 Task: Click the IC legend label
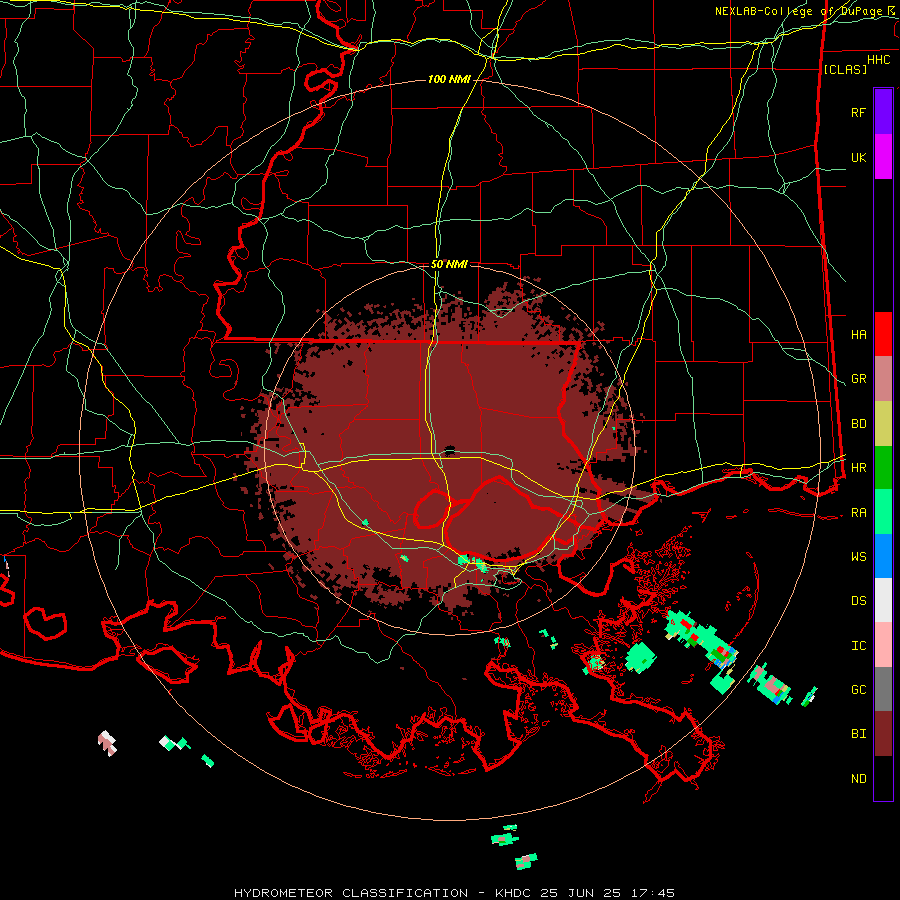tap(858, 646)
